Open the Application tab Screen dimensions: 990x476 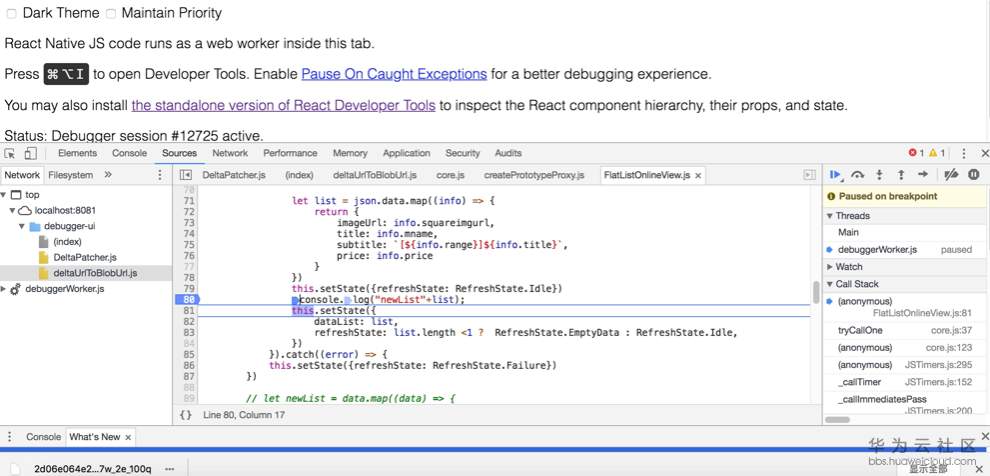coord(406,153)
